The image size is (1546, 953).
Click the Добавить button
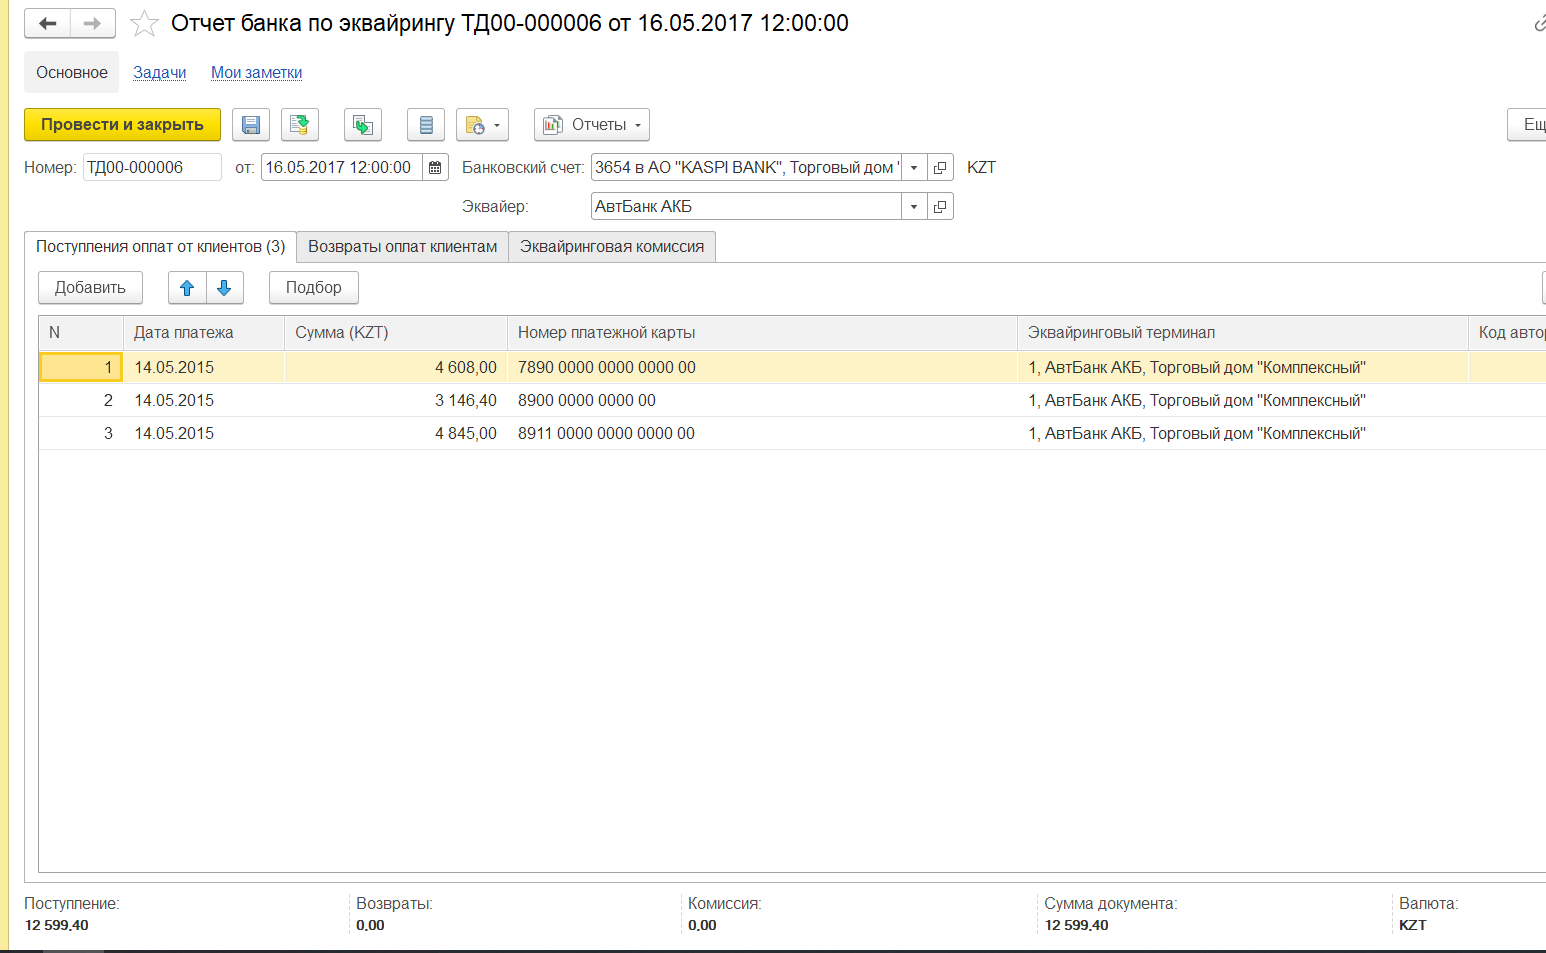[90, 288]
